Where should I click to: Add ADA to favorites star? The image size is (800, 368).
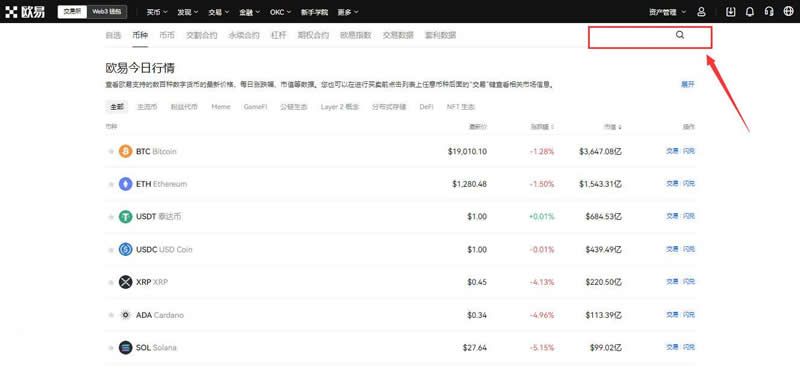[110, 315]
